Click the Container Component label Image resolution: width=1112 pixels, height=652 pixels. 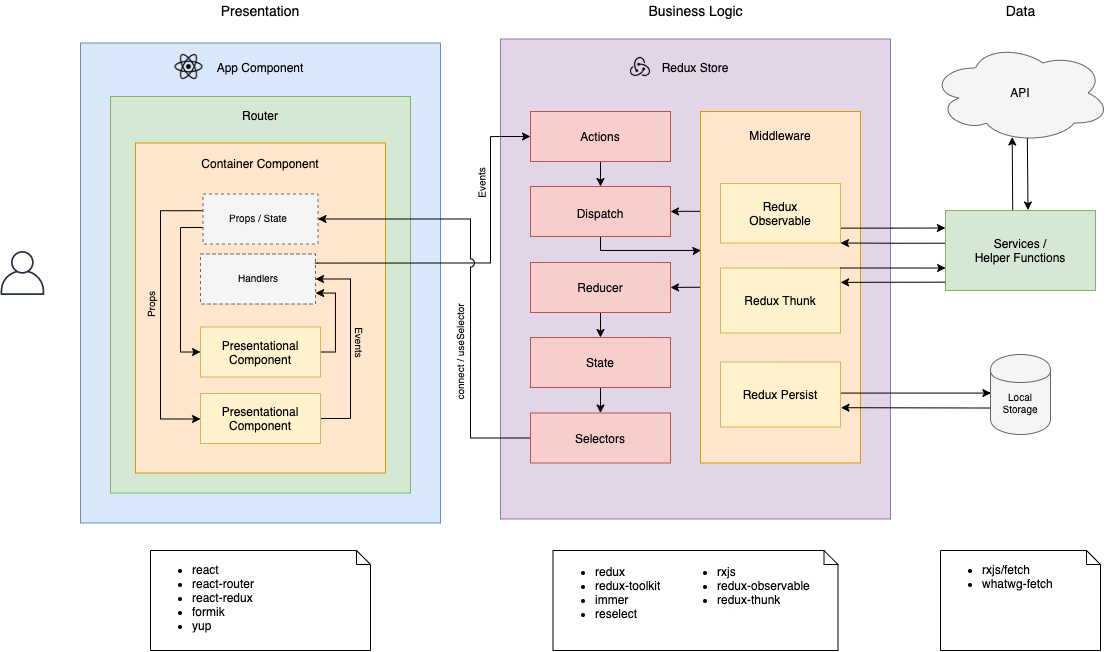click(x=260, y=164)
